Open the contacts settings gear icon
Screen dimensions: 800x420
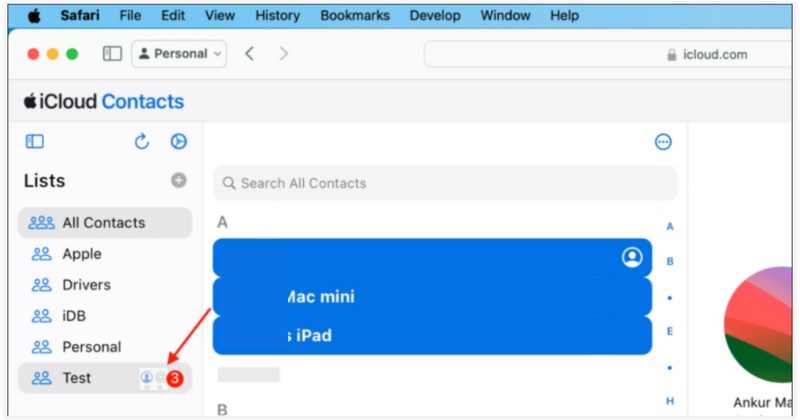pos(178,142)
